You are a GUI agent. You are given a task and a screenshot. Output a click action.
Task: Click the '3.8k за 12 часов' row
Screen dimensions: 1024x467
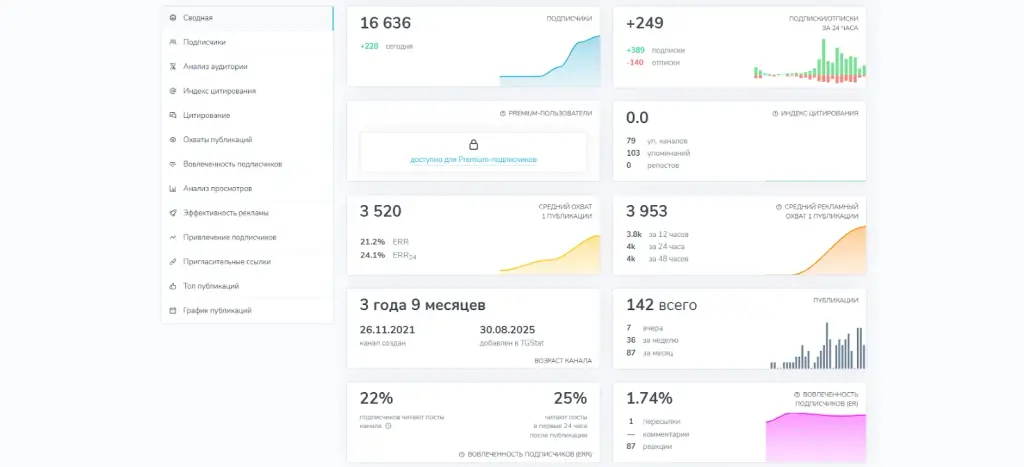tap(658, 234)
